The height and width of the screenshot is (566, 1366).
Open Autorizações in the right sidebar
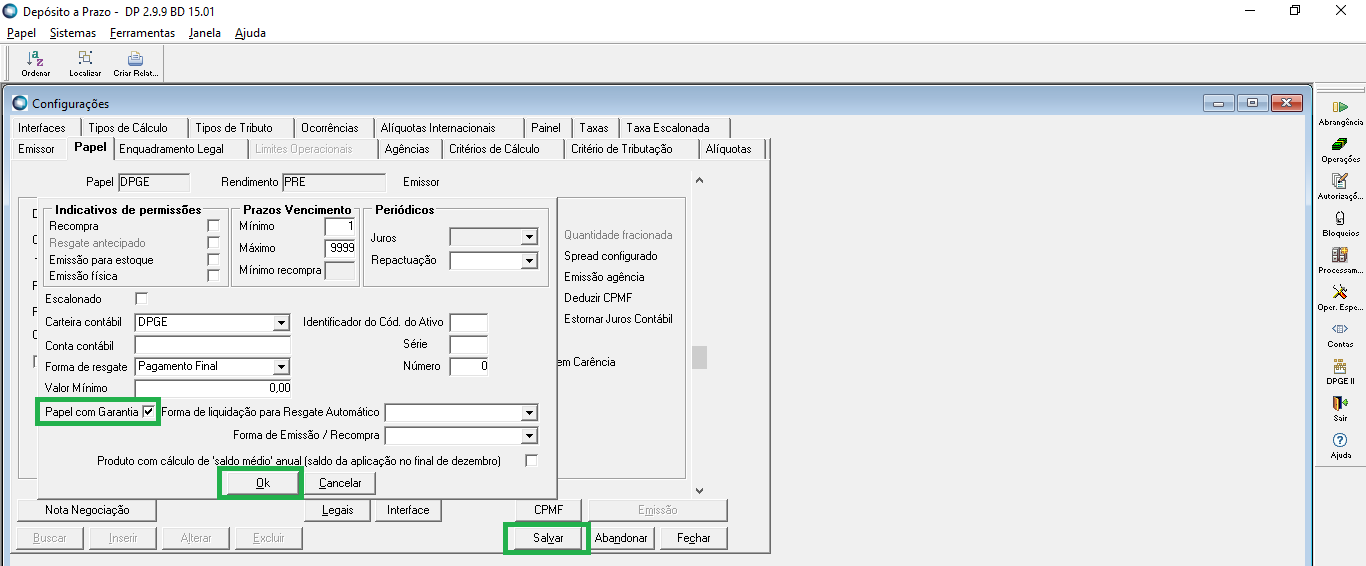1340,187
